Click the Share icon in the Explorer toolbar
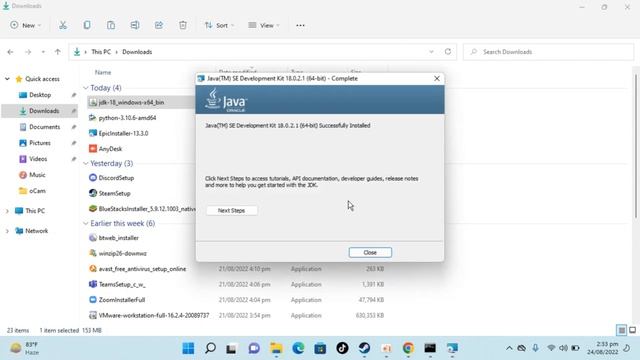 [159, 25]
